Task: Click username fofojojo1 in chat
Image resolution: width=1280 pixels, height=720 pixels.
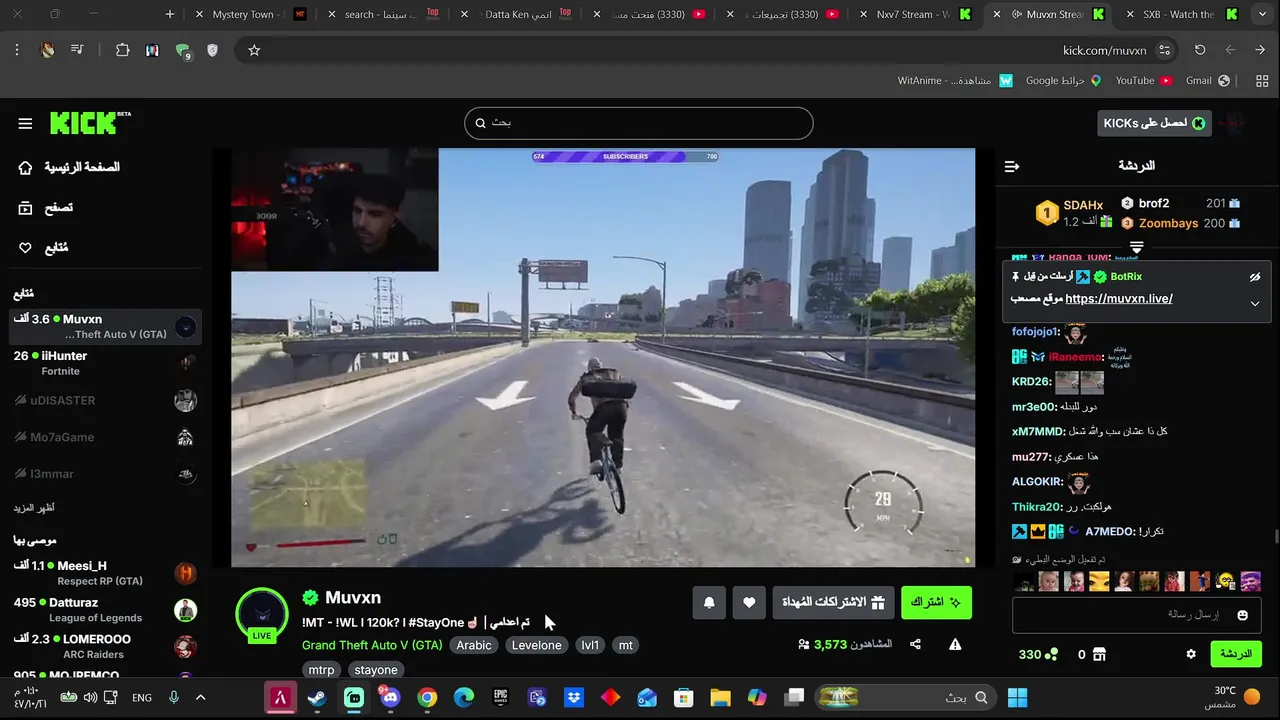Action: pos(1035,332)
